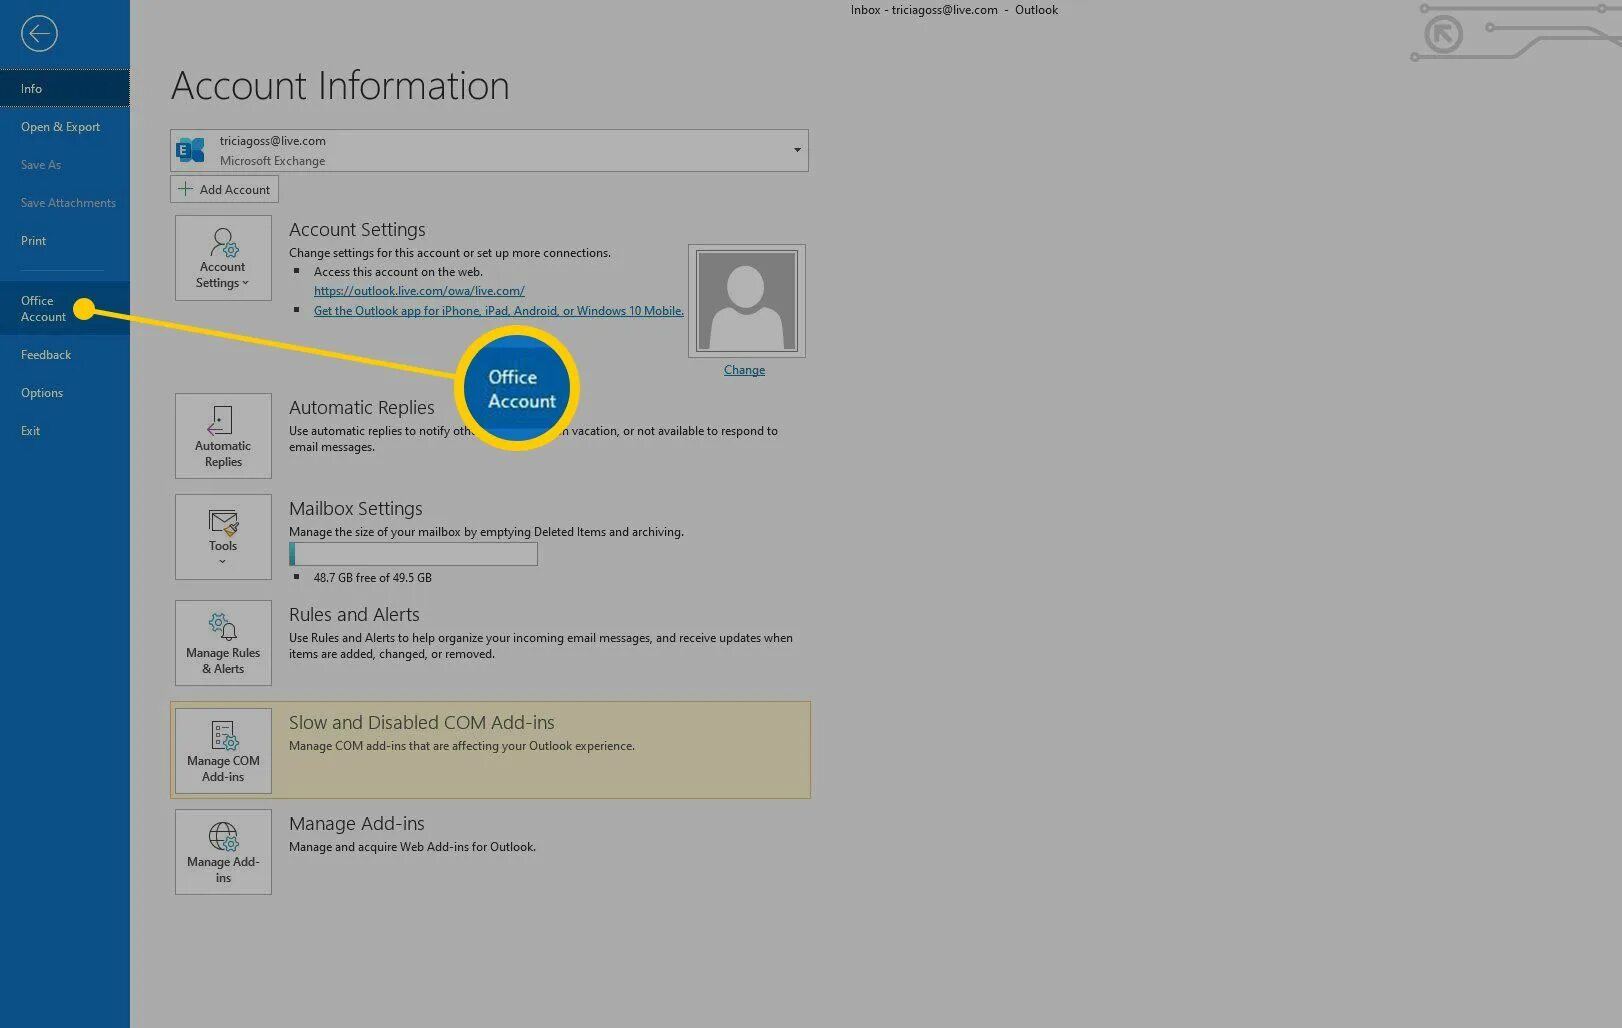Image resolution: width=1622 pixels, height=1028 pixels.
Task: Click the 48.7 GB free of 49.5 GB text
Action: pos(372,578)
